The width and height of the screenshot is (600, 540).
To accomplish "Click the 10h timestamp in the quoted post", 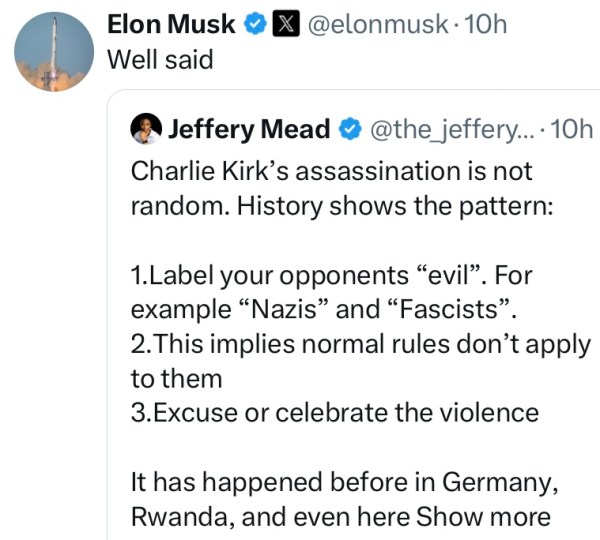I will click(574, 129).
